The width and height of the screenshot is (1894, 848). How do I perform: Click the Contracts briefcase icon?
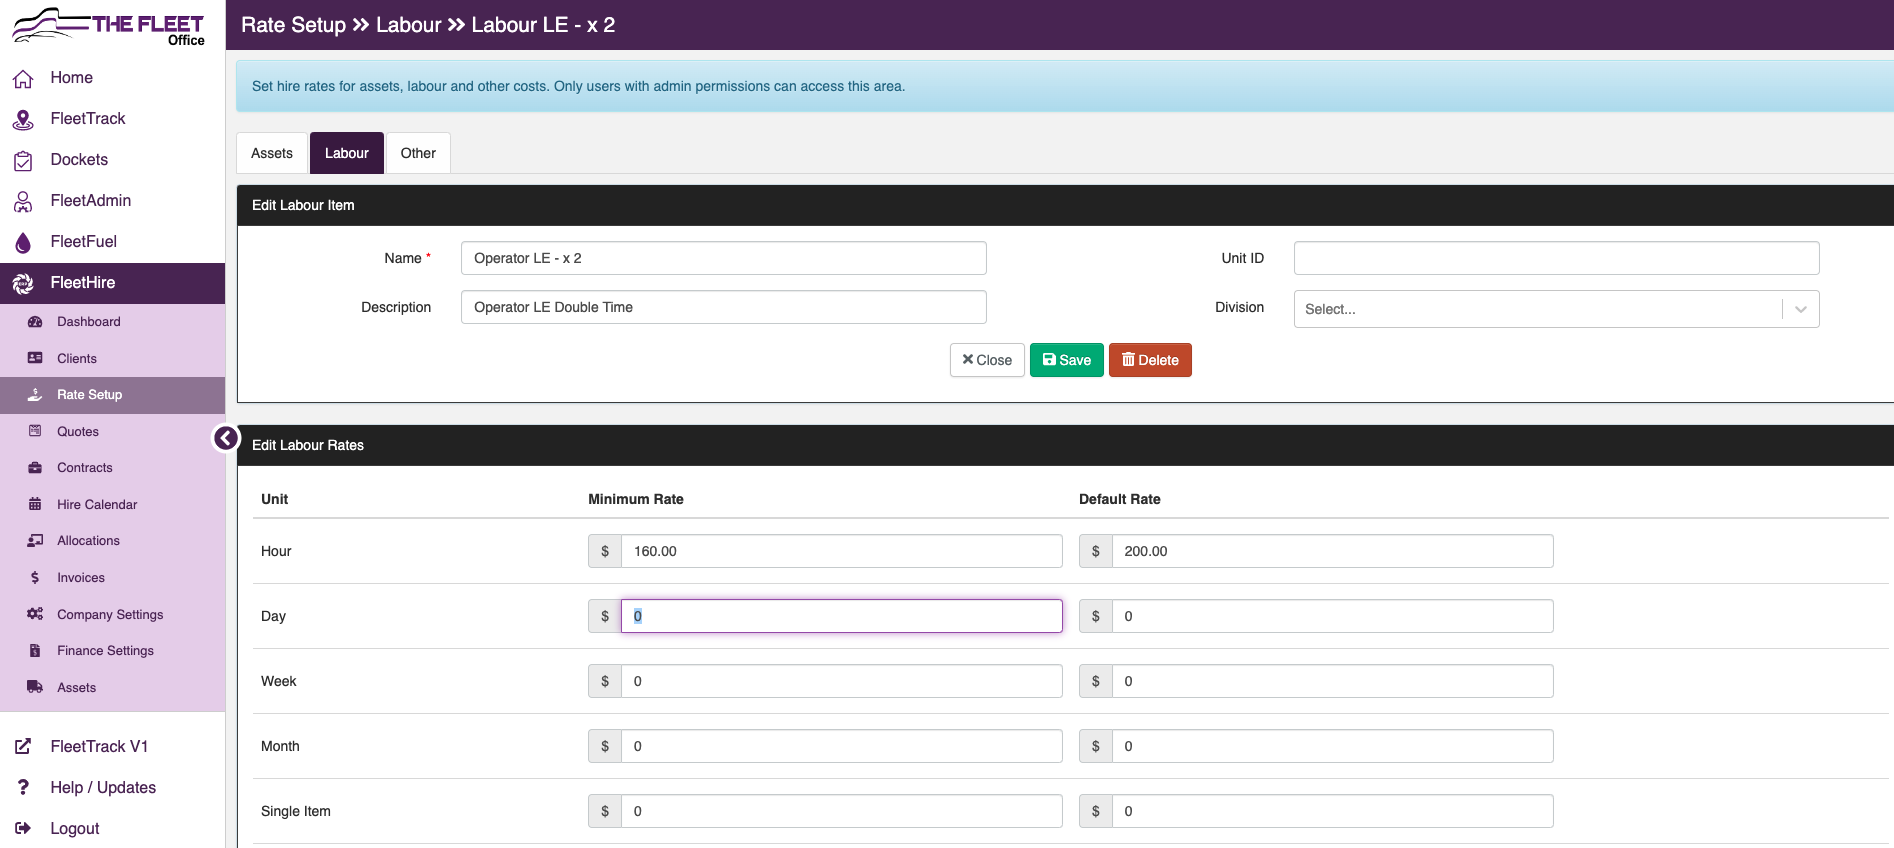tap(35, 468)
